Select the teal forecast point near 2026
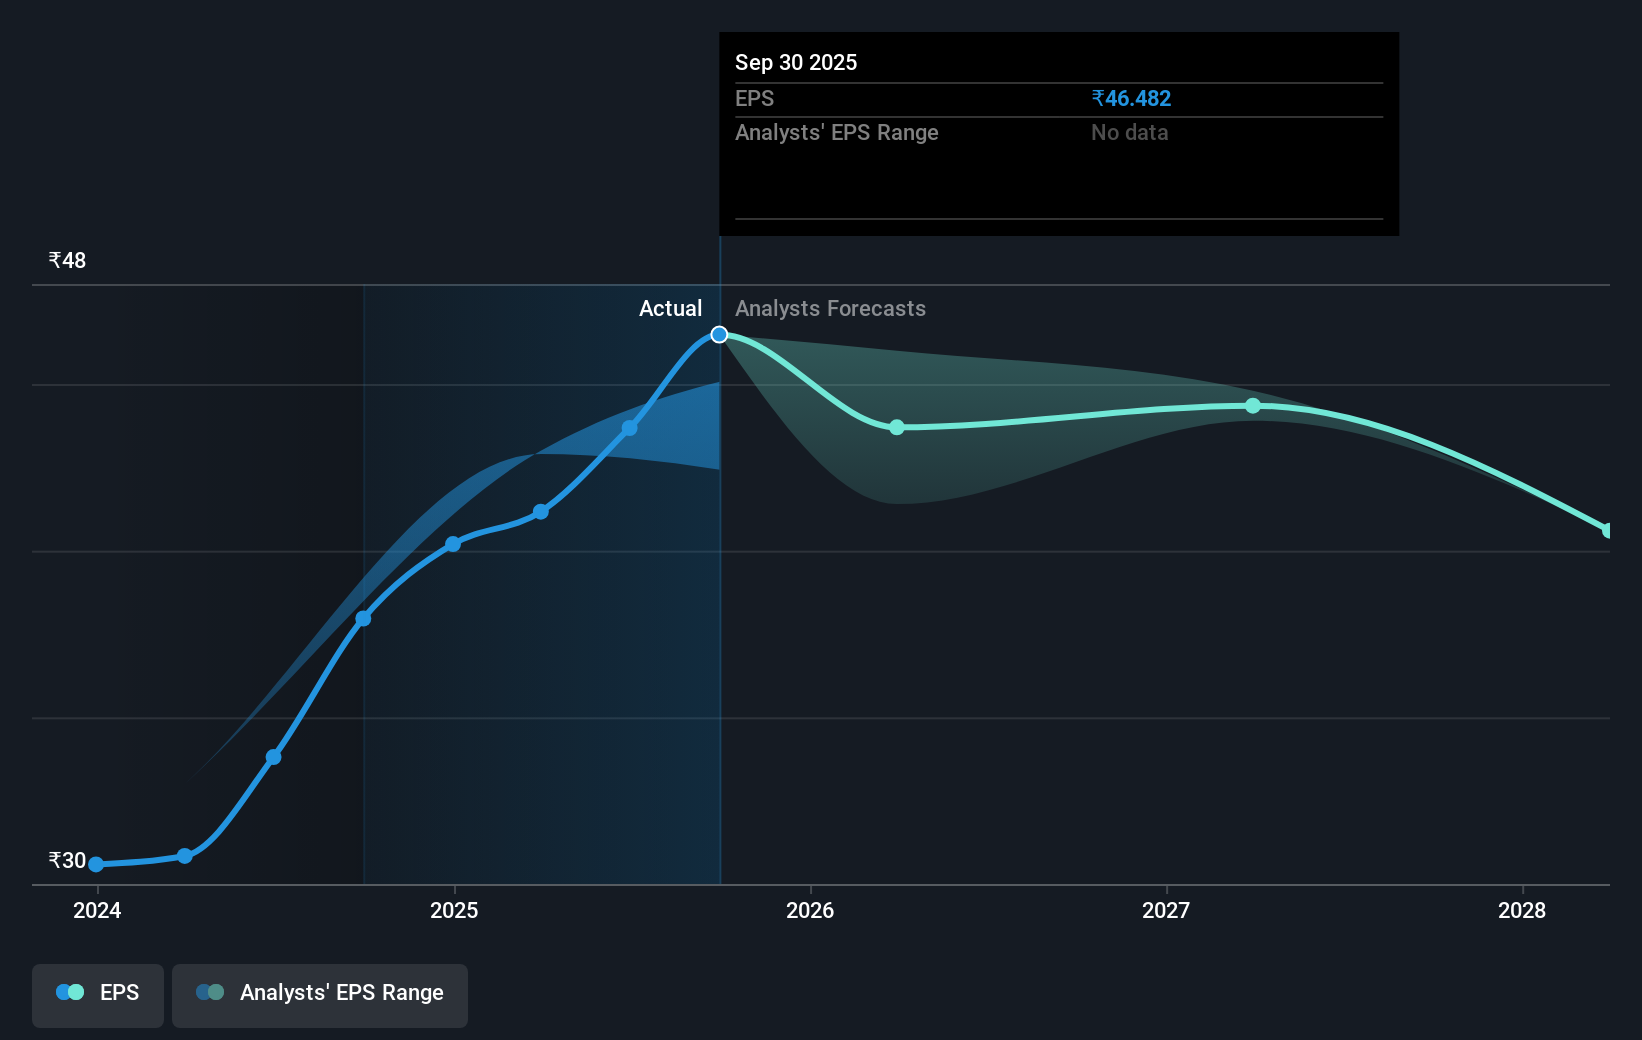The image size is (1642, 1040). [896, 427]
